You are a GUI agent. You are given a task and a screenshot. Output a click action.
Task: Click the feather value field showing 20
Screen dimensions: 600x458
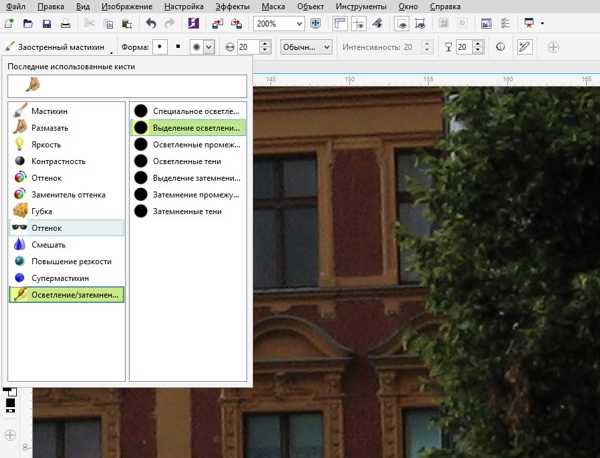[464, 47]
